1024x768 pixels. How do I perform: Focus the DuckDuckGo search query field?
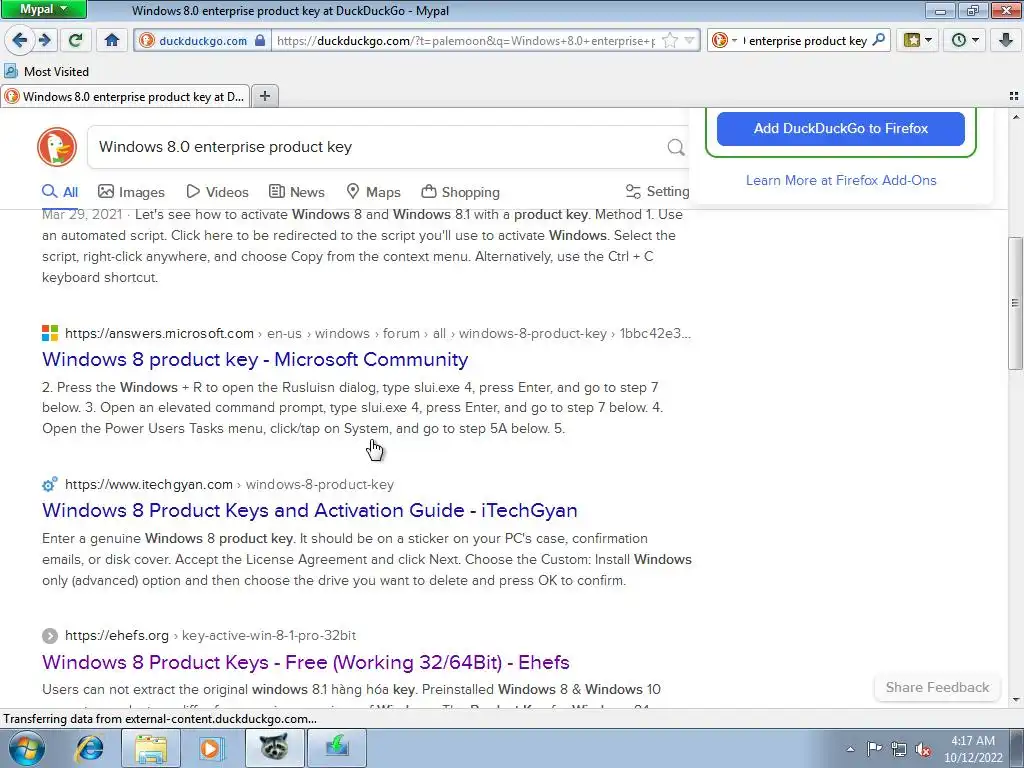click(379, 147)
